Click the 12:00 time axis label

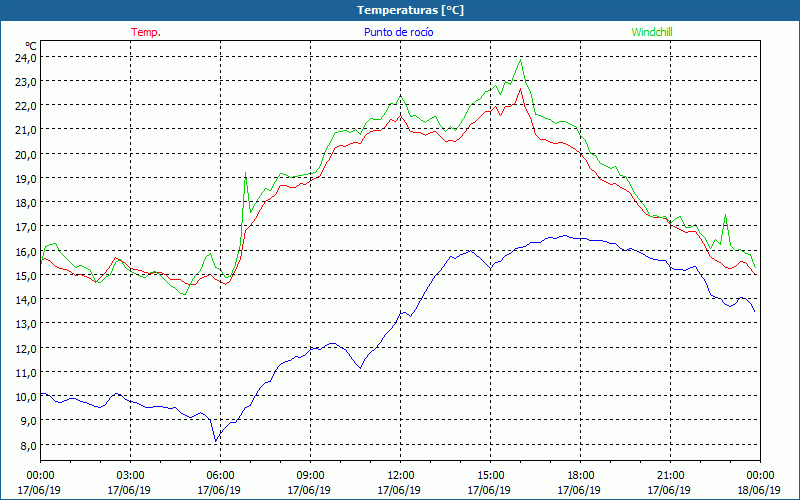coord(401,475)
